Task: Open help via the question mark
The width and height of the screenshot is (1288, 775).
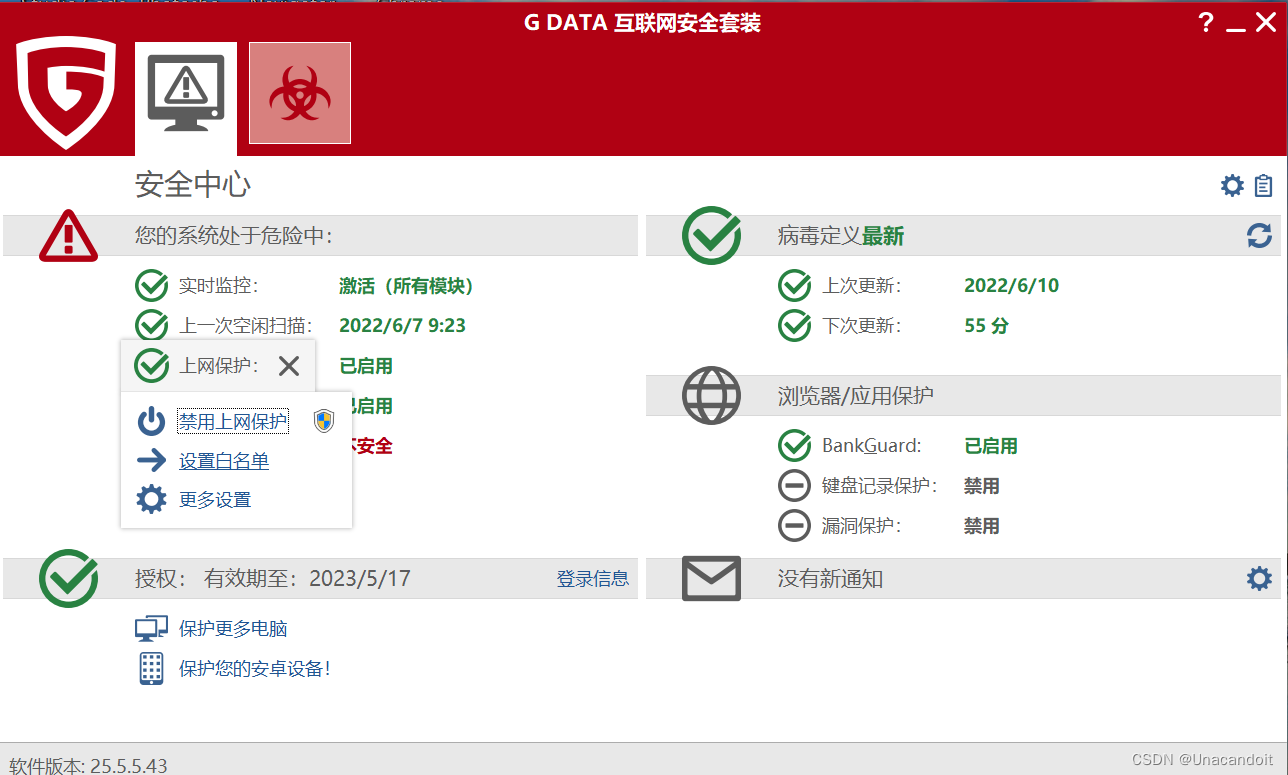Action: point(1206,22)
